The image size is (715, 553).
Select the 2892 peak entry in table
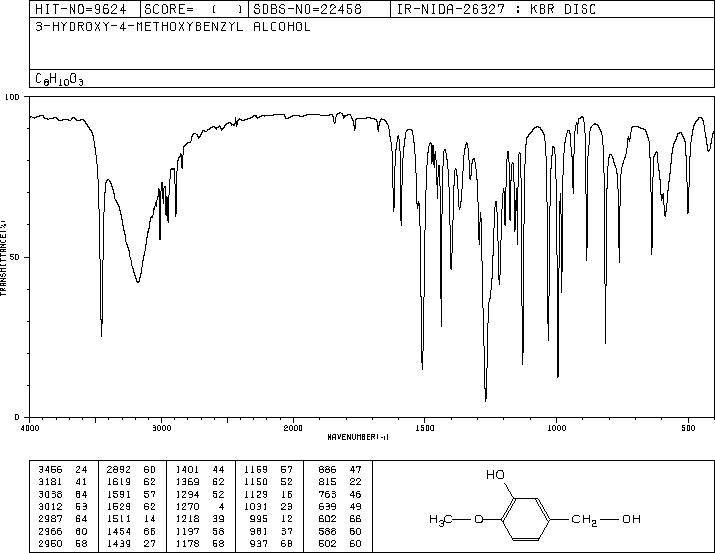pos(131,470)
